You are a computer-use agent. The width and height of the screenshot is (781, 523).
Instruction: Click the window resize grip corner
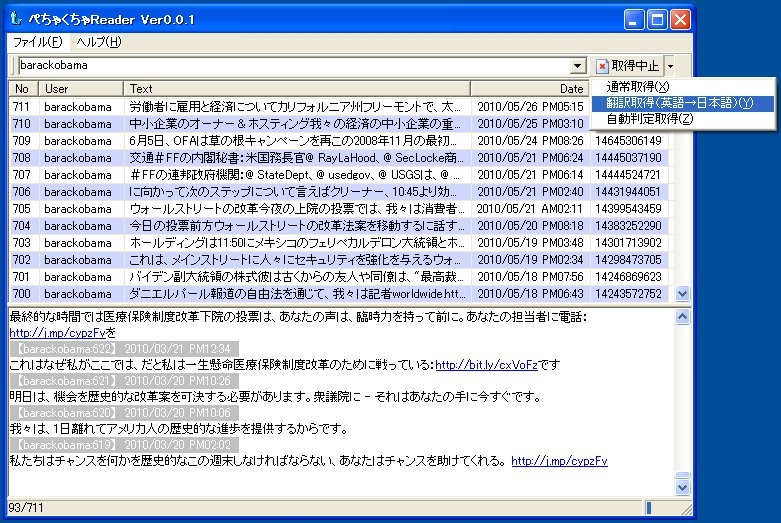pyautogui.click(x=686, y=509)
